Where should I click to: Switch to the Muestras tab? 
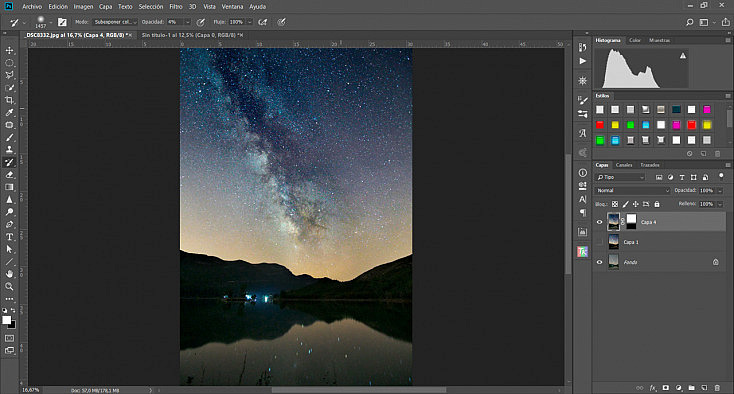tap(660, 40)
